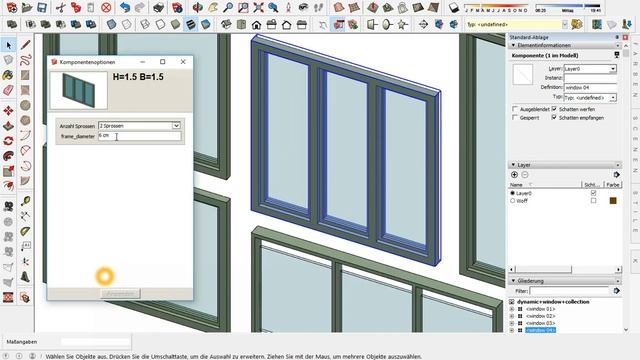Collapse the Elementinformationen panel
This screenshot has height=360, width=640.
513,45
